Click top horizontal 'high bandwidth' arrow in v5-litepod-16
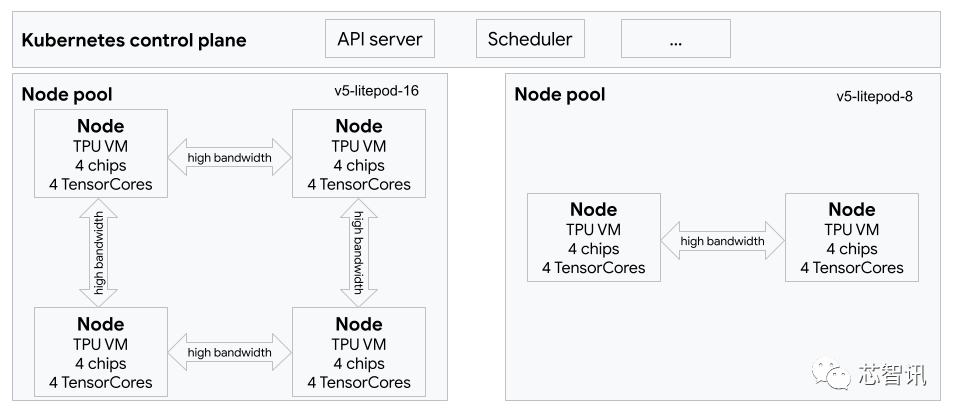Screen dimensions: 957x417 click(229, 158)
